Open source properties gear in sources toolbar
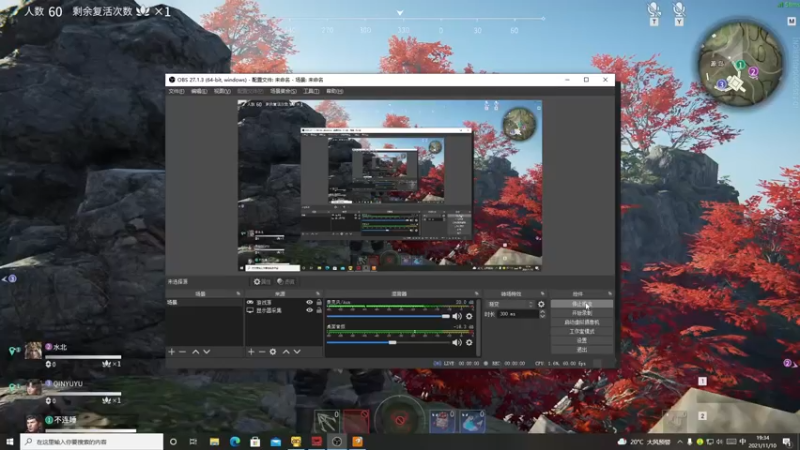 tap(273, 352)
